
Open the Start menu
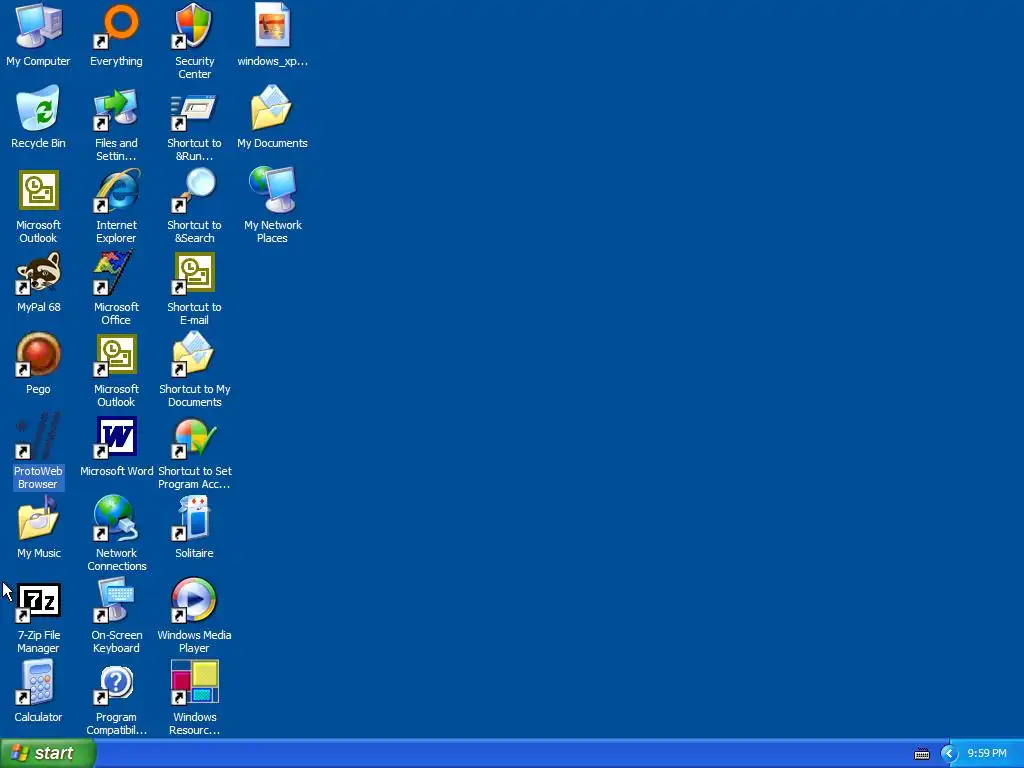[x=48, y=754]
